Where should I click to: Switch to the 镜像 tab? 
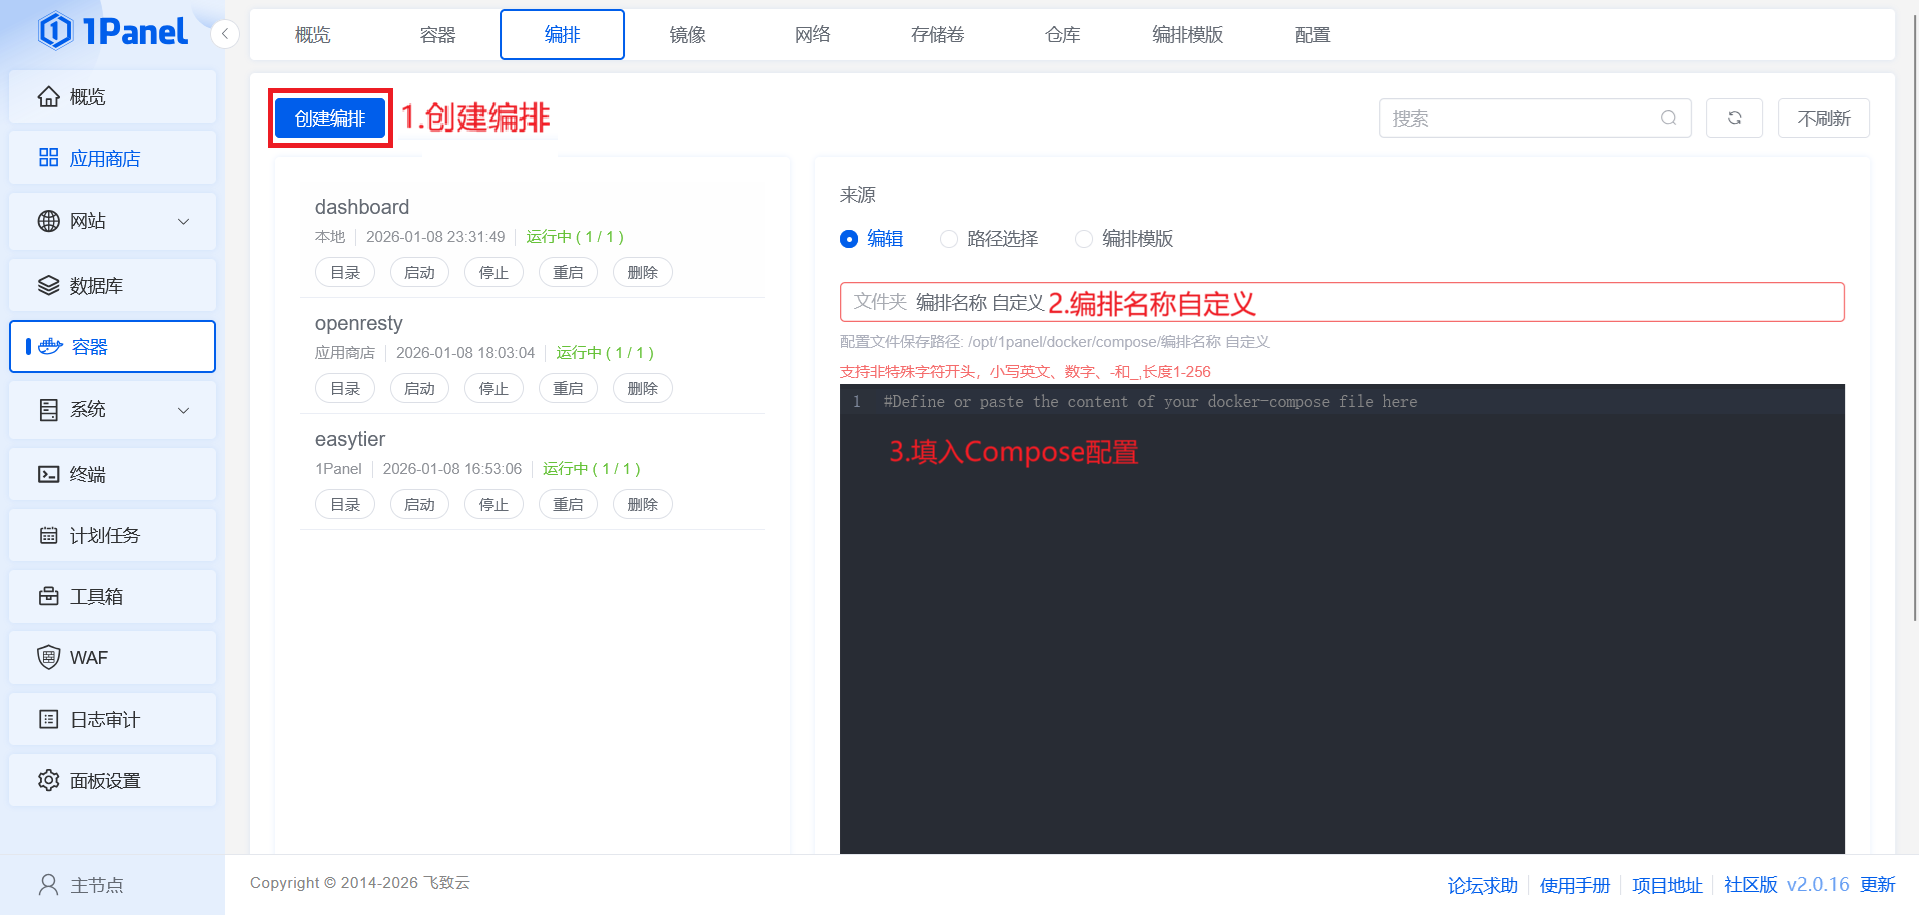click(687, 35)
